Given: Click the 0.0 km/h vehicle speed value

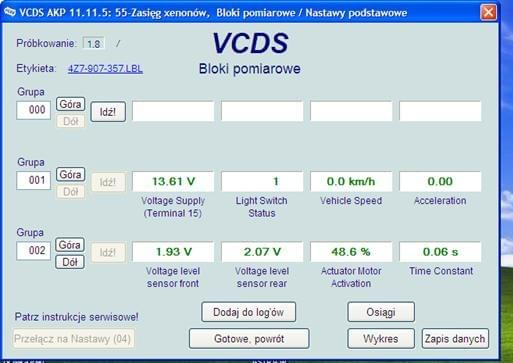Looking at the screenshot, I should click(351, 181).
